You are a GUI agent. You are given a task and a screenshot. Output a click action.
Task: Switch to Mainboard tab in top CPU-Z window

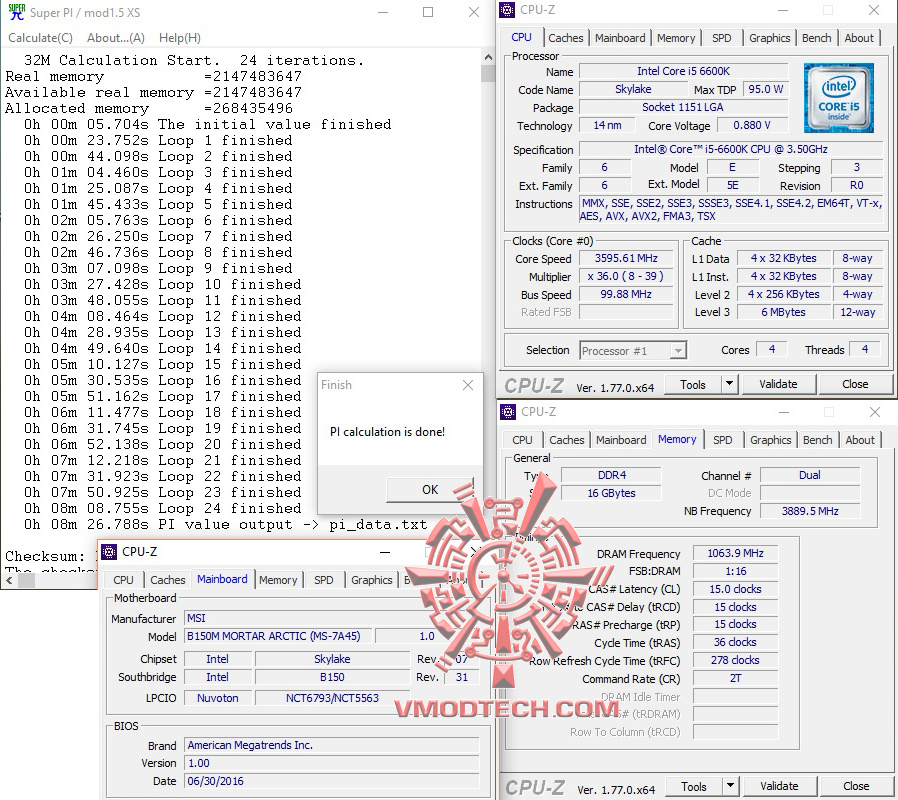point(620,38)
